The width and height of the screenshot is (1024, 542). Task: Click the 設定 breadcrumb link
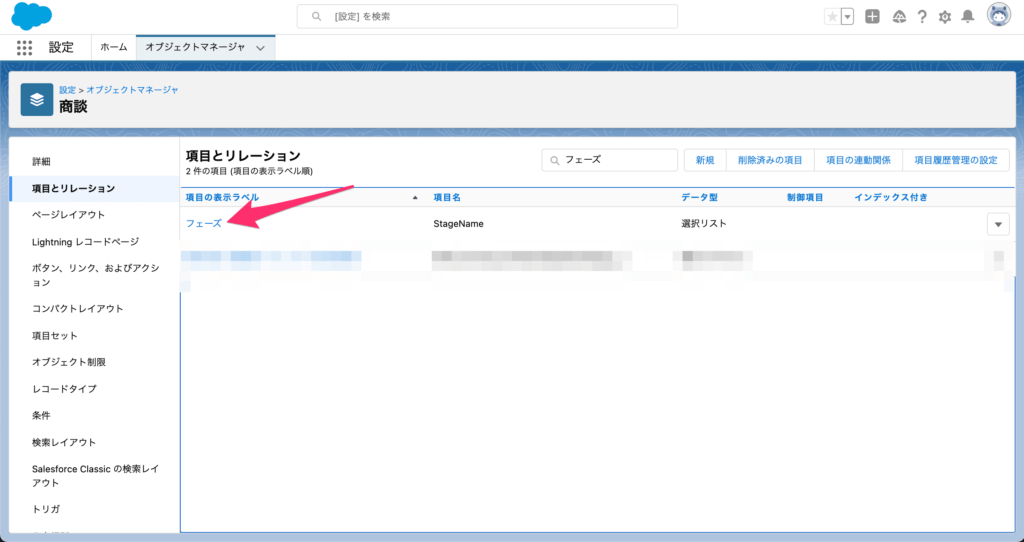[67, 89]
